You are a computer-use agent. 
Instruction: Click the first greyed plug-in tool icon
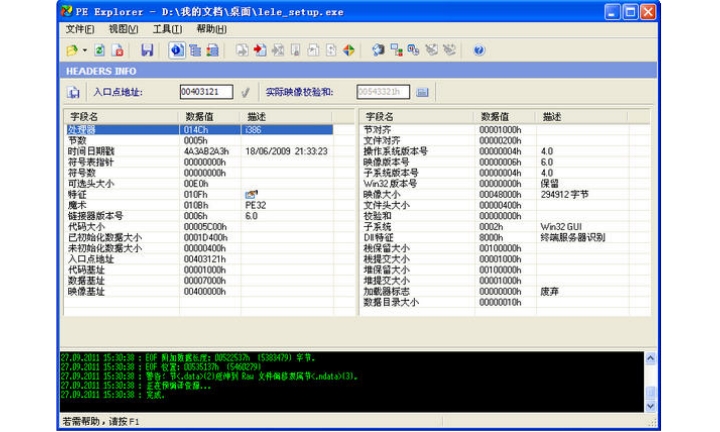coord(431,50)
